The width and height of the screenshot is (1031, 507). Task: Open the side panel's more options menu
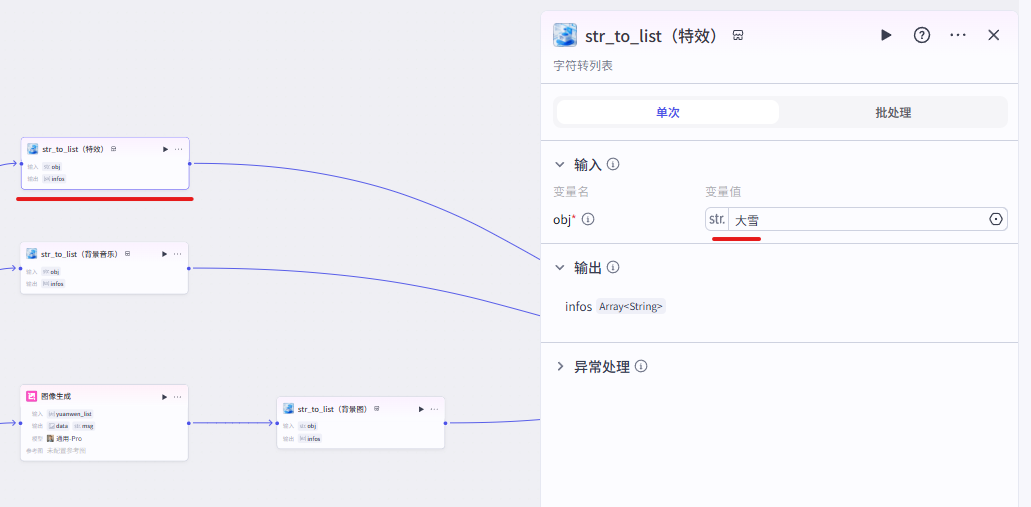point(958,35)
